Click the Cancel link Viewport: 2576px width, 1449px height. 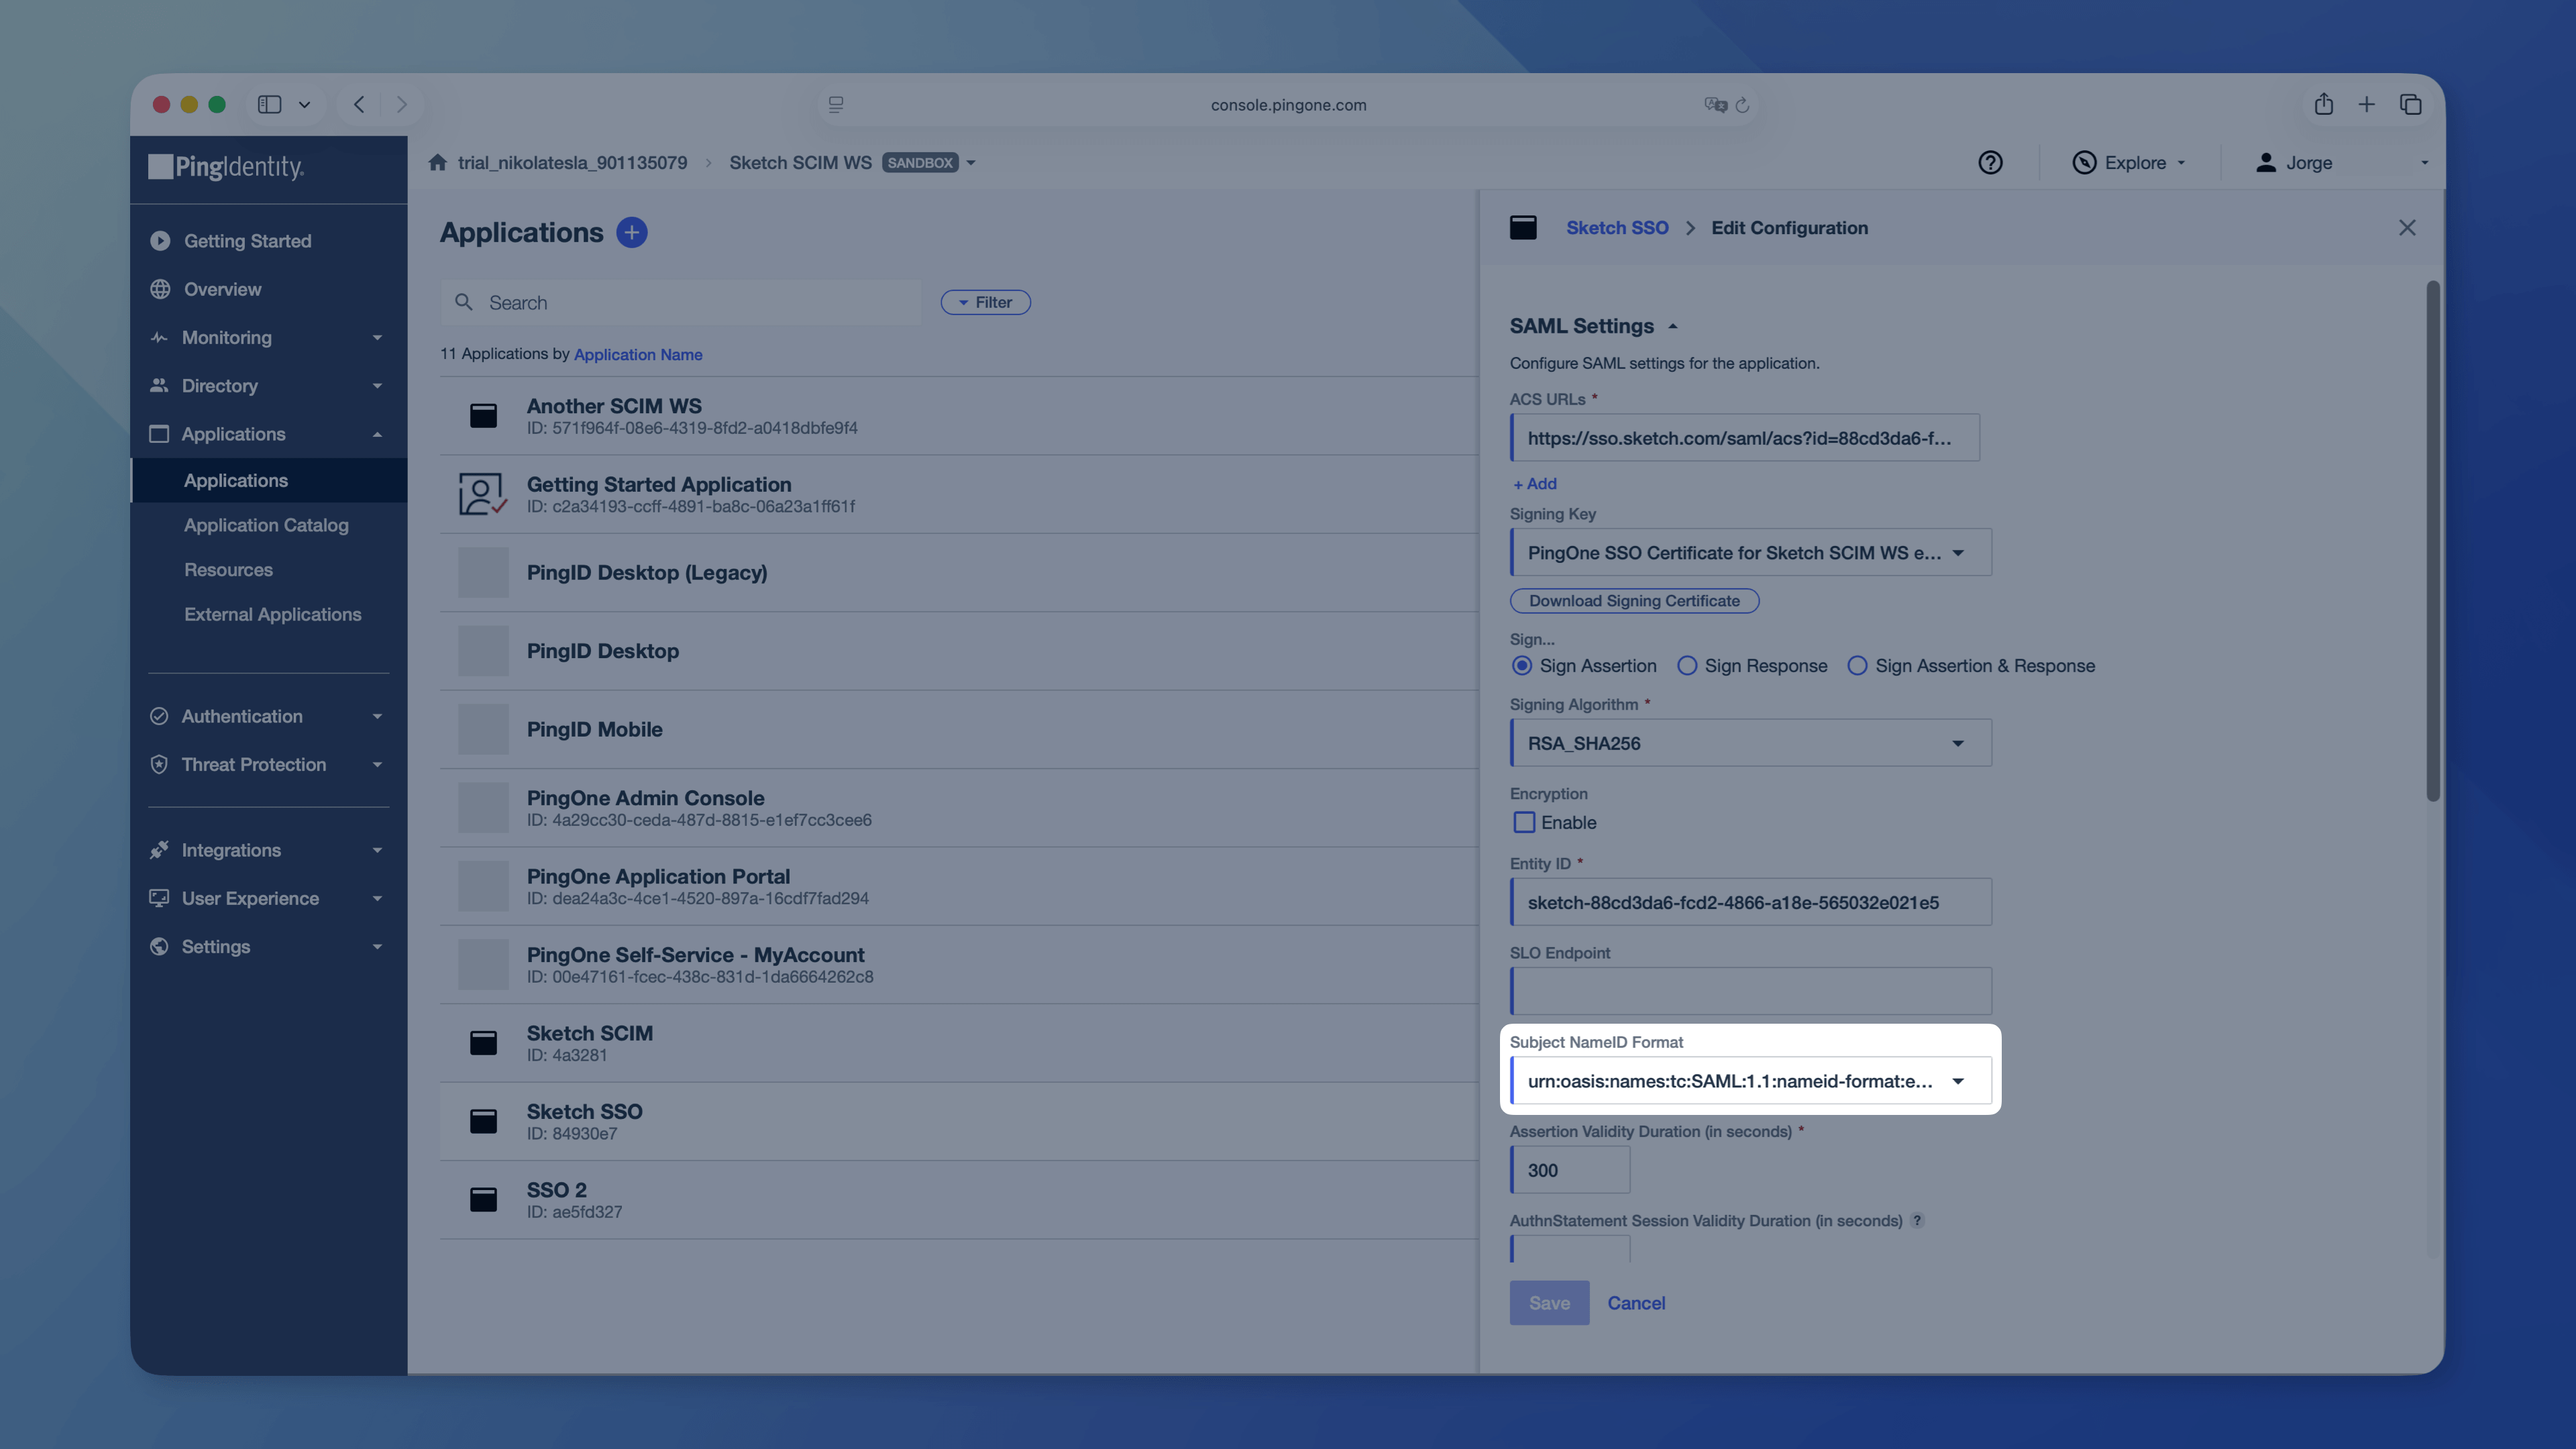pos(1636,1302)
